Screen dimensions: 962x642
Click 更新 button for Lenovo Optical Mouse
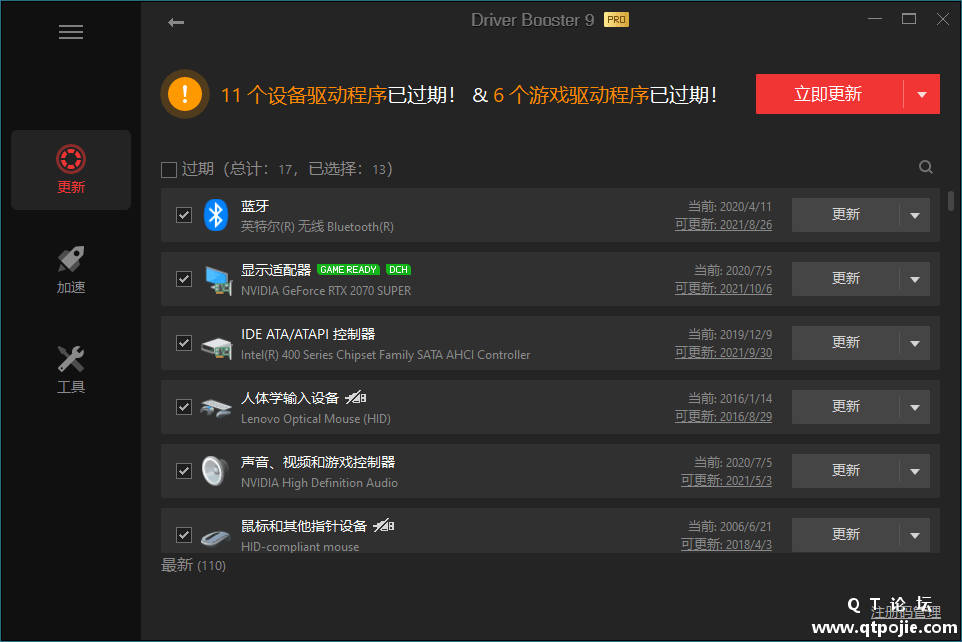pos(845,407)
